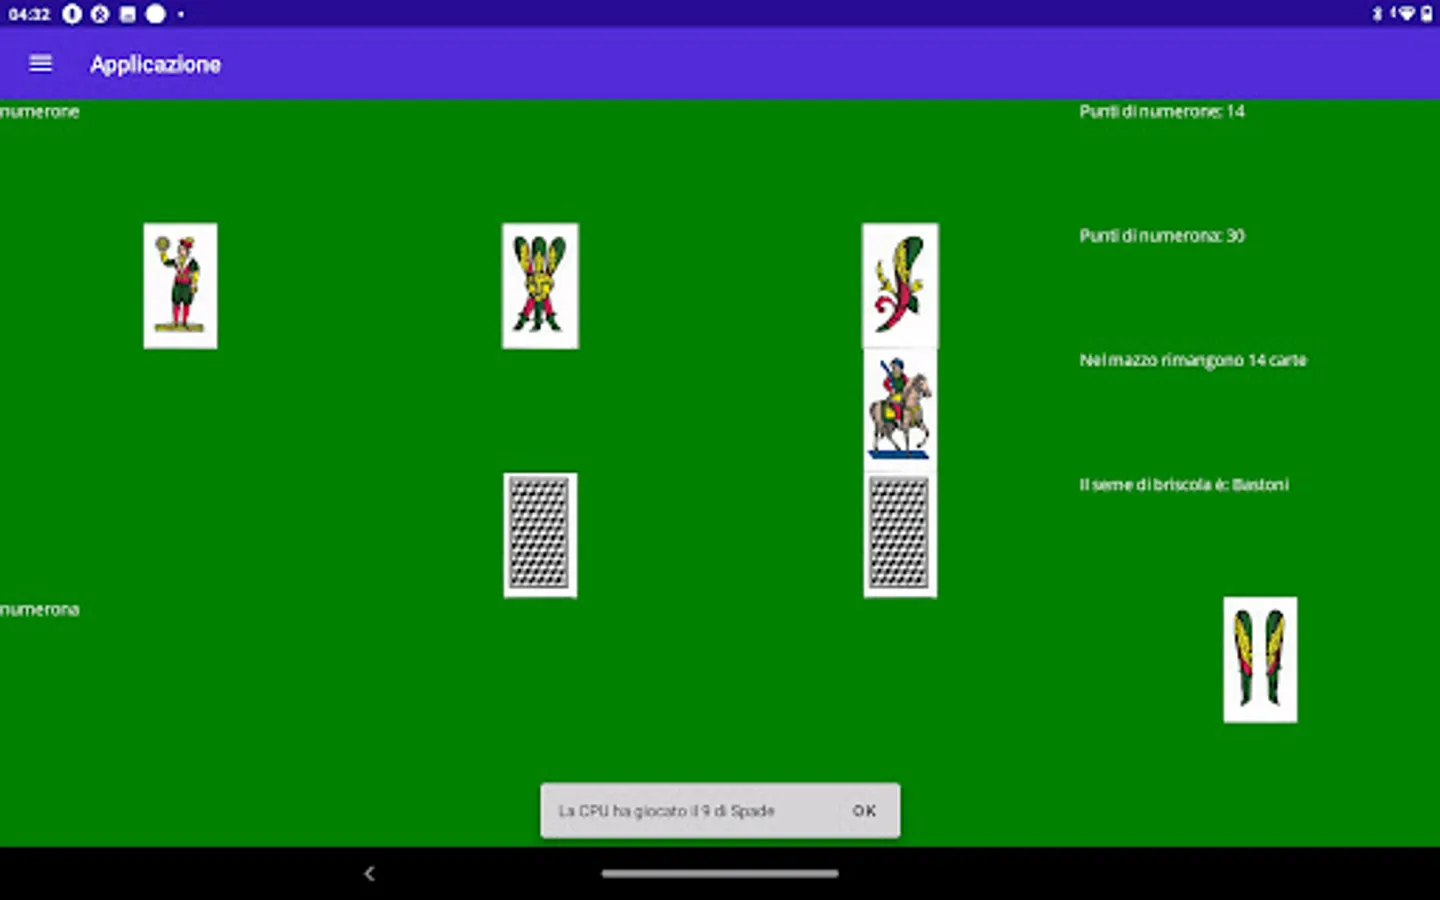Open the hamburger navigation menu
The height and width of the screenshot is (900, 1440).
pos(40,64)
